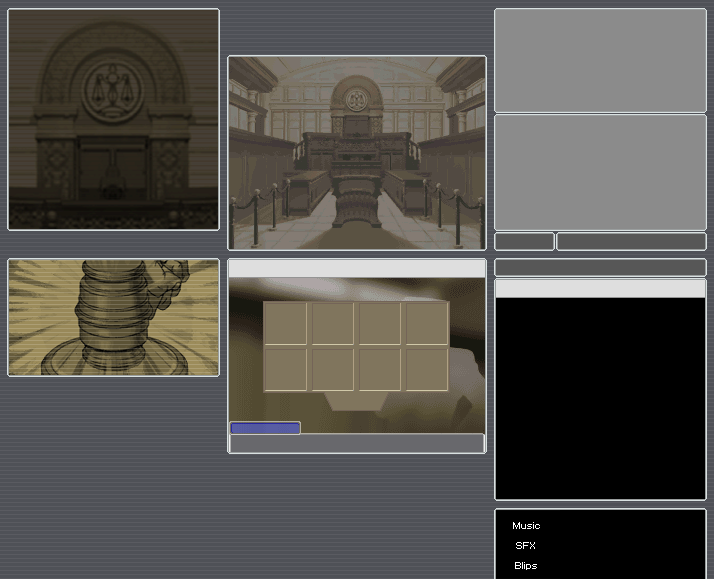Viewport: 714px width, 579px height.
Task: Click the white bar above the emote grid
Action: tap(357, 268)
